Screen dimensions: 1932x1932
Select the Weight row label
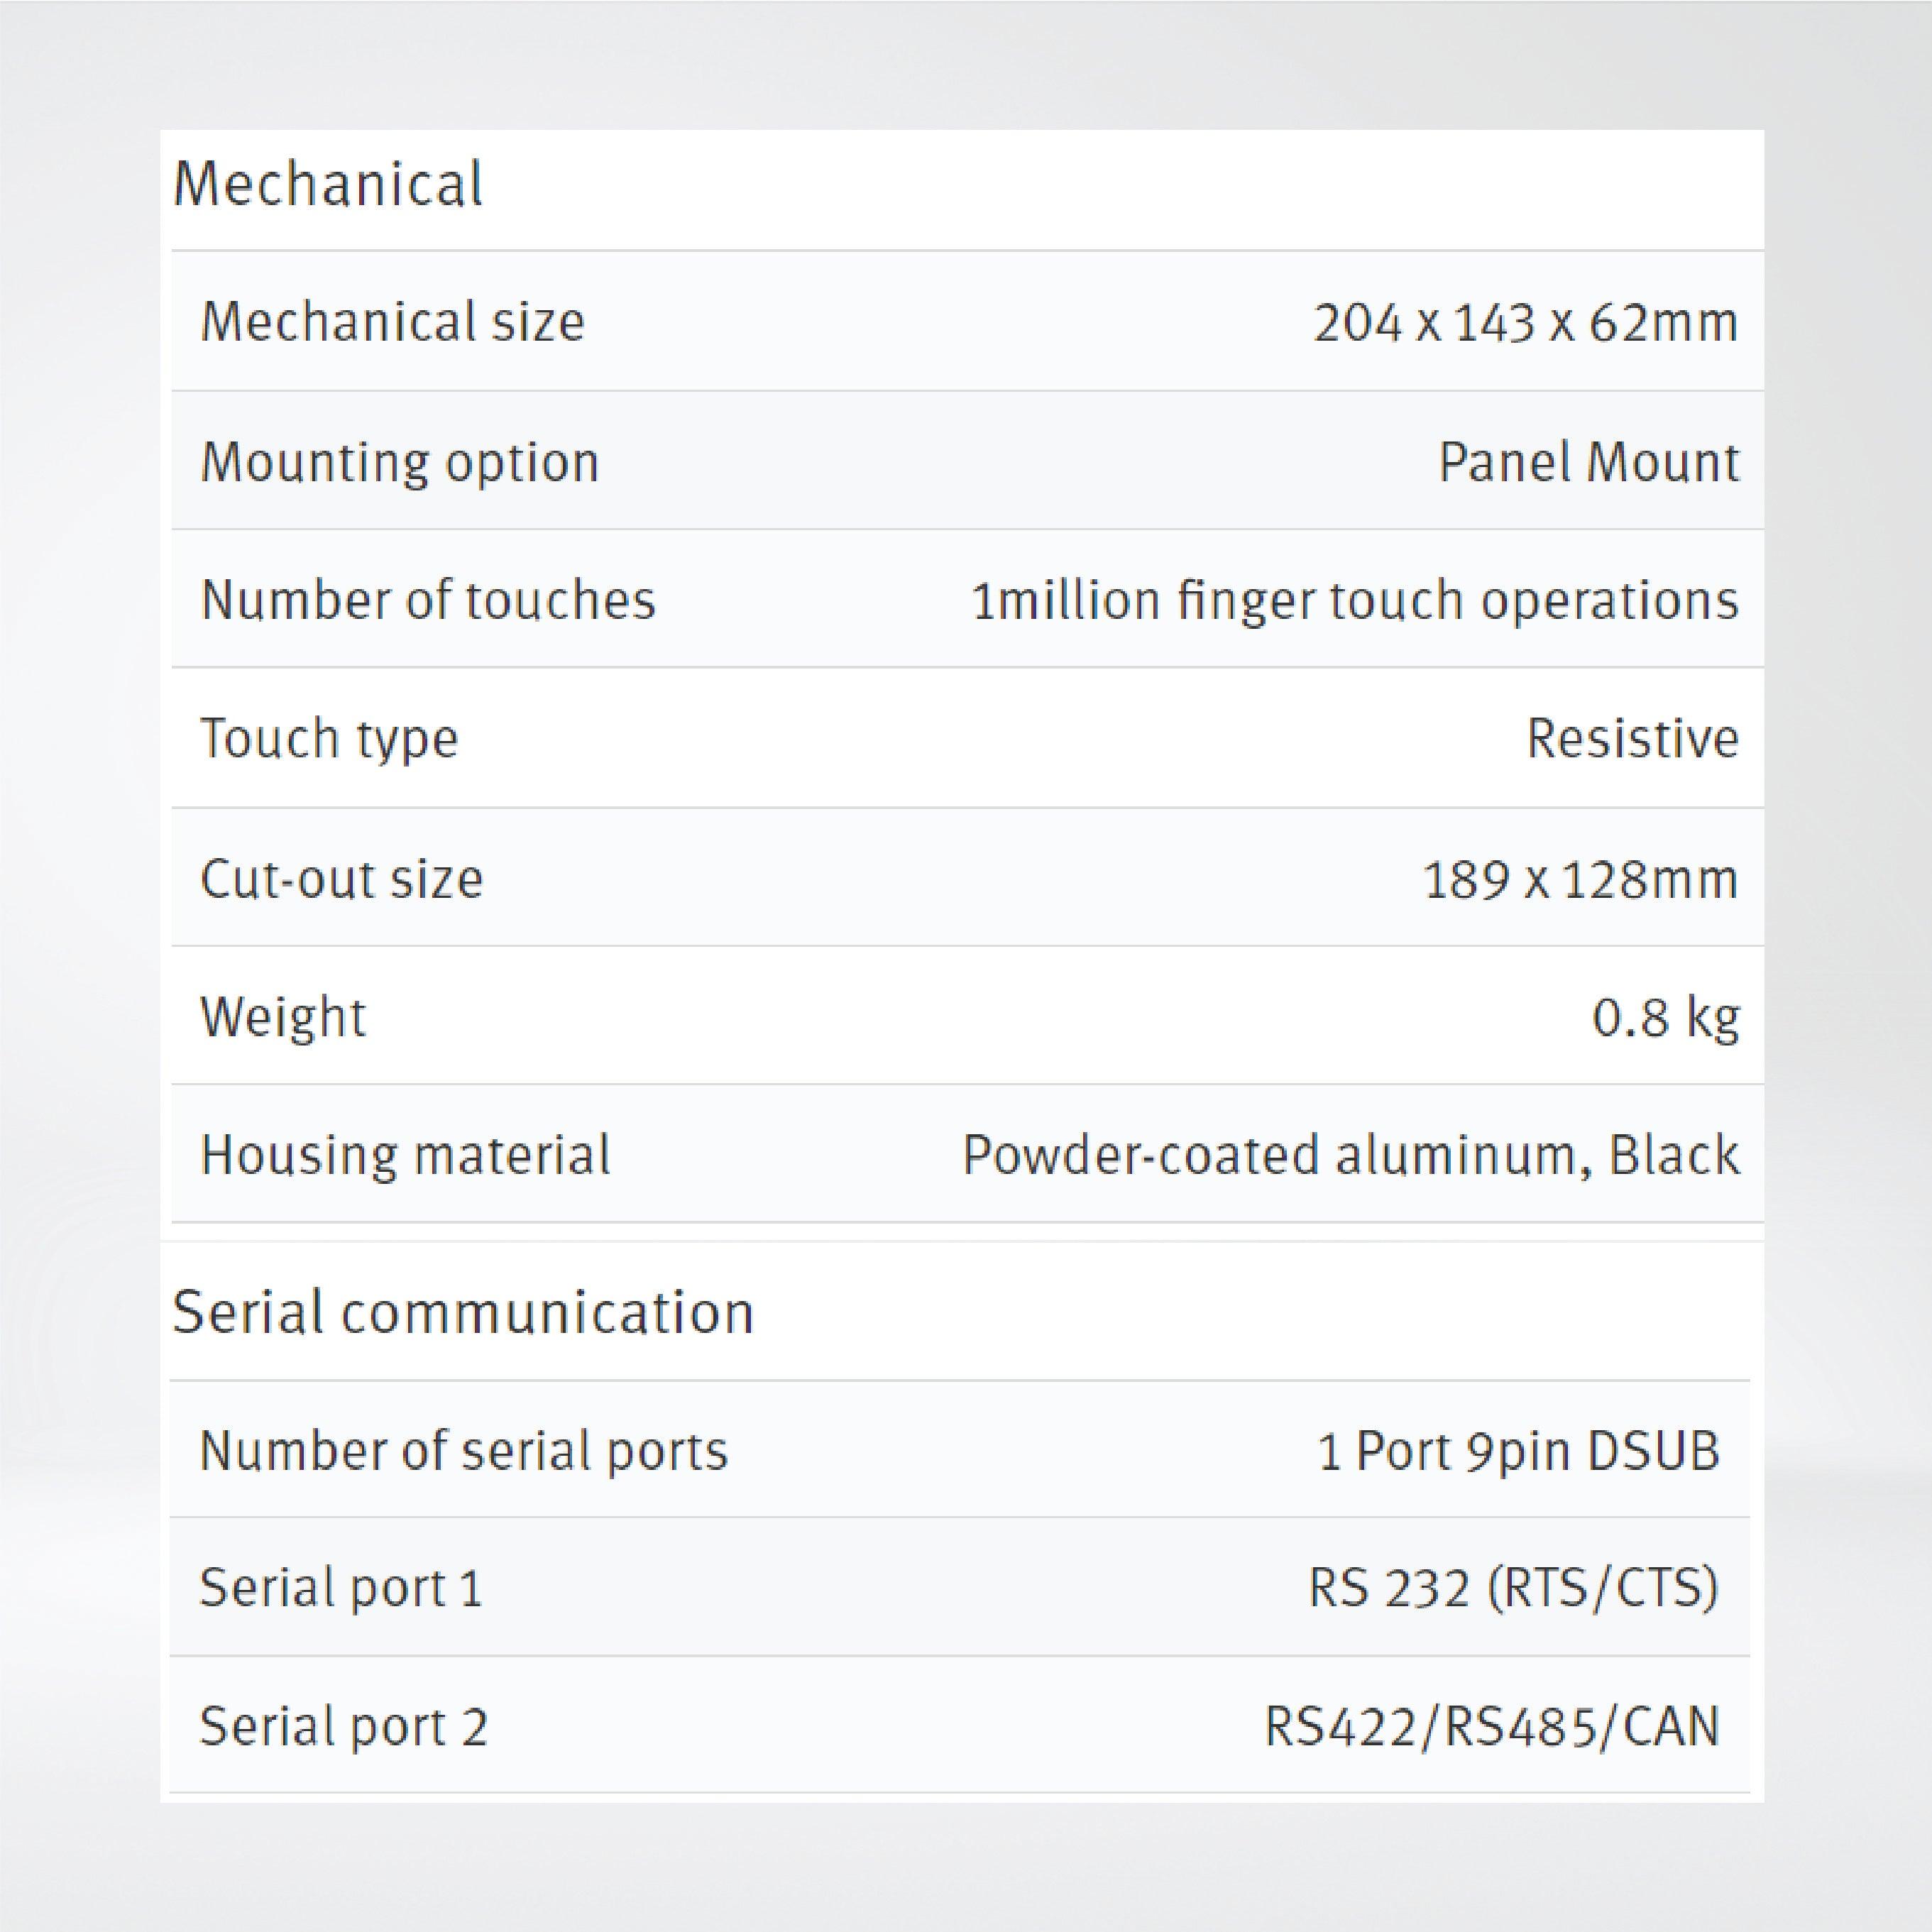coord(283,1017)
